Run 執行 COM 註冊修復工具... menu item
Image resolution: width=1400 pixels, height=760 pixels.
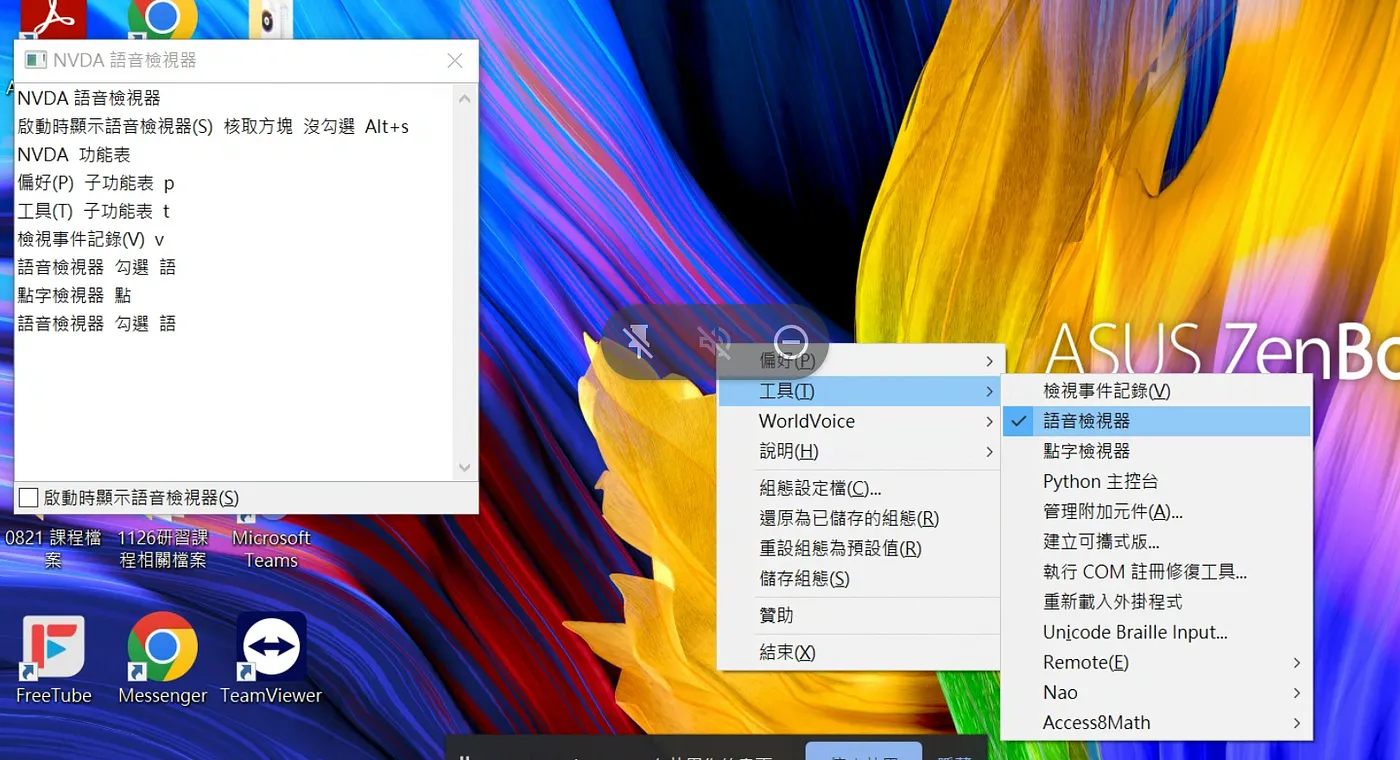[1156, 572]
